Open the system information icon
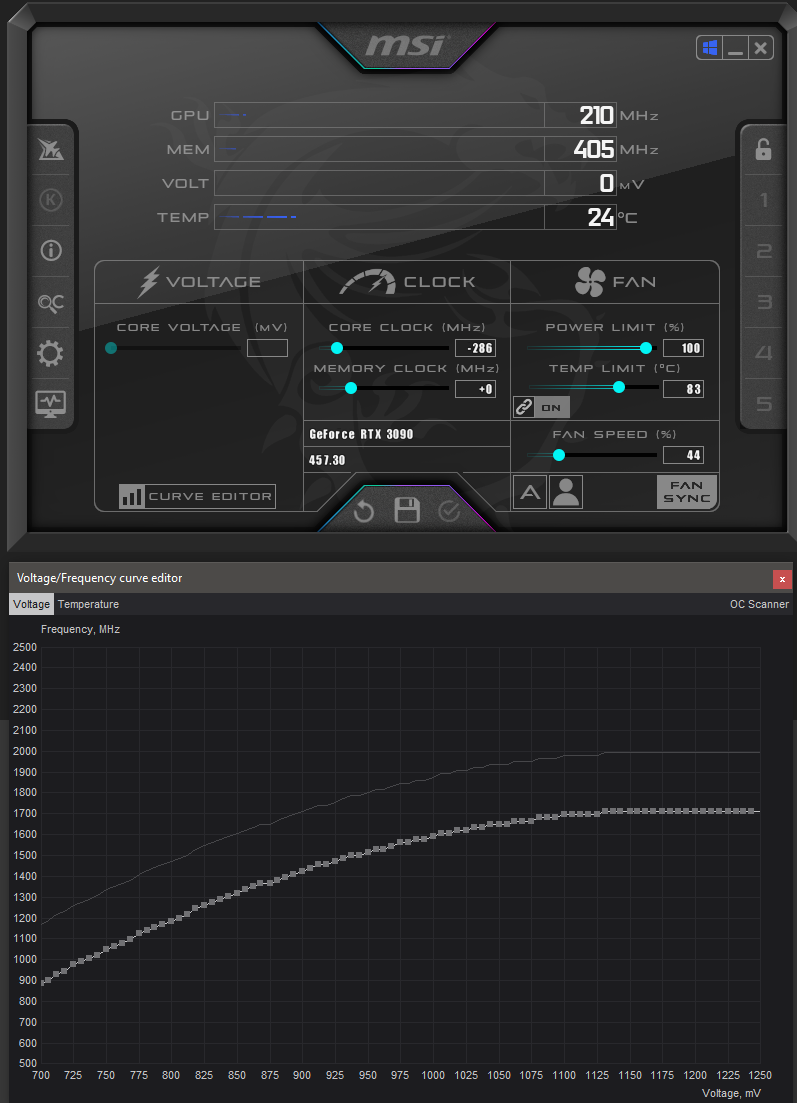The image size is (797, 1103). point(50,250)
